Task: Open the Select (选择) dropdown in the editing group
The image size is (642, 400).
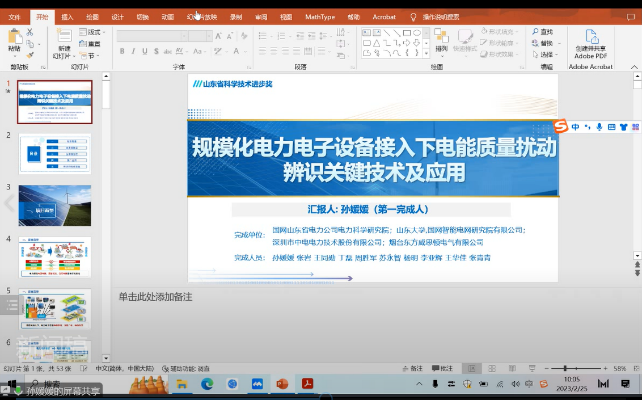Action: (545, 55)
